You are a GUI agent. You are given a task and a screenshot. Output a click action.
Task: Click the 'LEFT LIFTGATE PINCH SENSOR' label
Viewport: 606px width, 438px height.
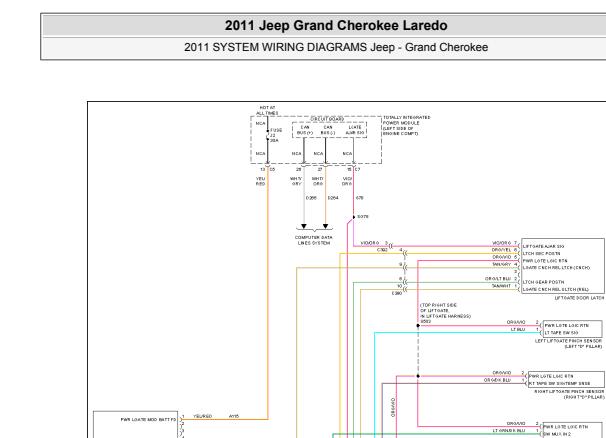point(568,341)
